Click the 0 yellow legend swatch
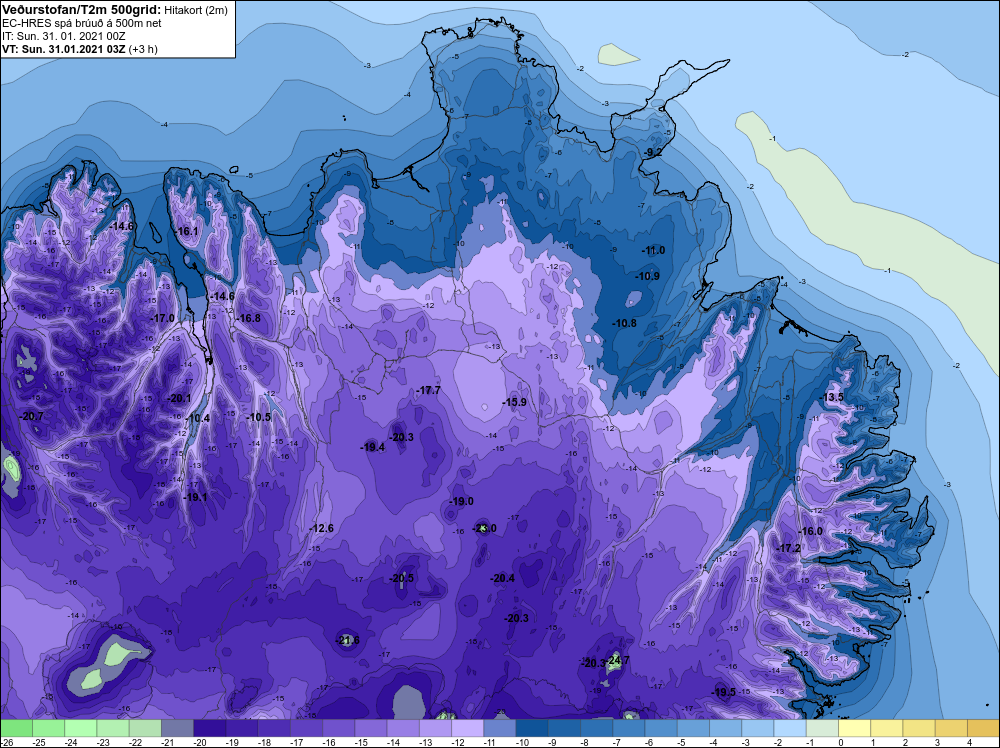Image resolution: width=1000 pixels, height=748 pixels. tap(854, 728)
